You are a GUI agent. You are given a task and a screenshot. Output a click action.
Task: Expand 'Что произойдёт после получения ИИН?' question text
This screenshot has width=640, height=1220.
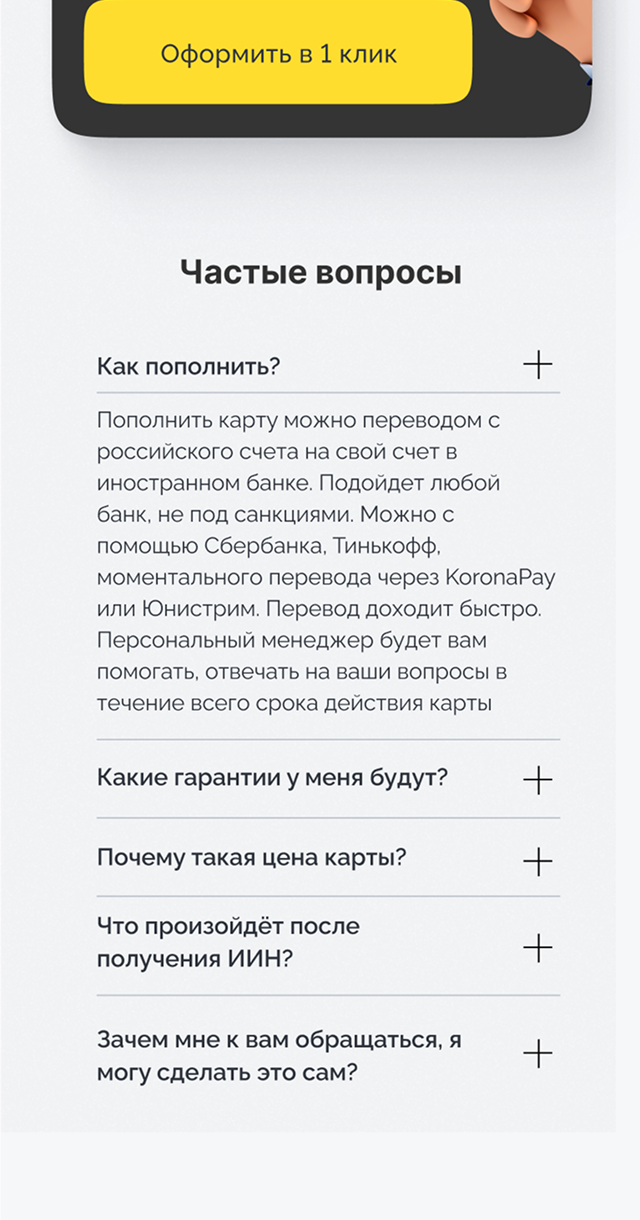coord(228,942)
